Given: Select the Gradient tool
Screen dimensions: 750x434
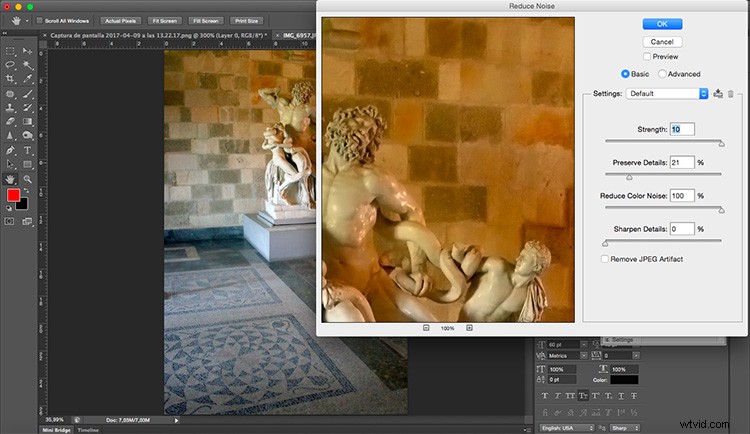Looking at the screenshot, I should coord(27,122).
